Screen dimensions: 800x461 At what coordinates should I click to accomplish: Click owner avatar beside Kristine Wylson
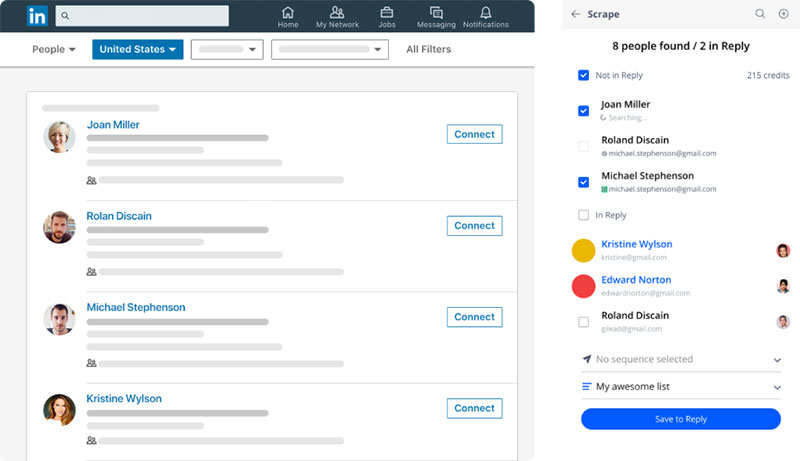point(783,250)
